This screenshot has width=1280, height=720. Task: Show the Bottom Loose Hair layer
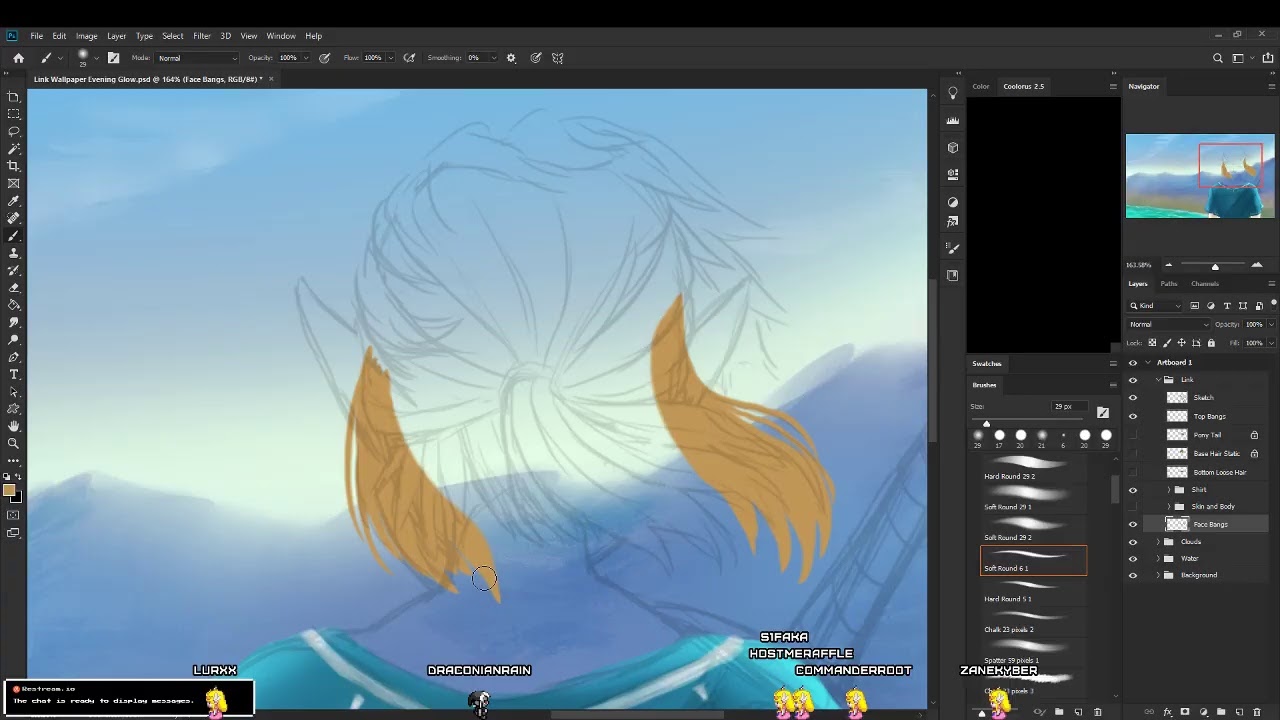tap(1133, 472)
